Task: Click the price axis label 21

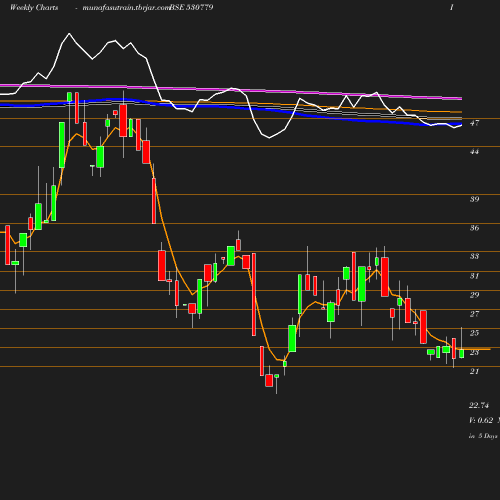Action: (474, 371)
